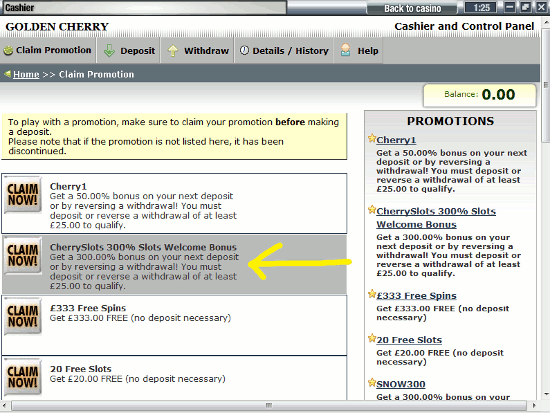550x413 pixels.
Task: Click the horizontal scrollbar right arrow
Action: tap(534, 406)
